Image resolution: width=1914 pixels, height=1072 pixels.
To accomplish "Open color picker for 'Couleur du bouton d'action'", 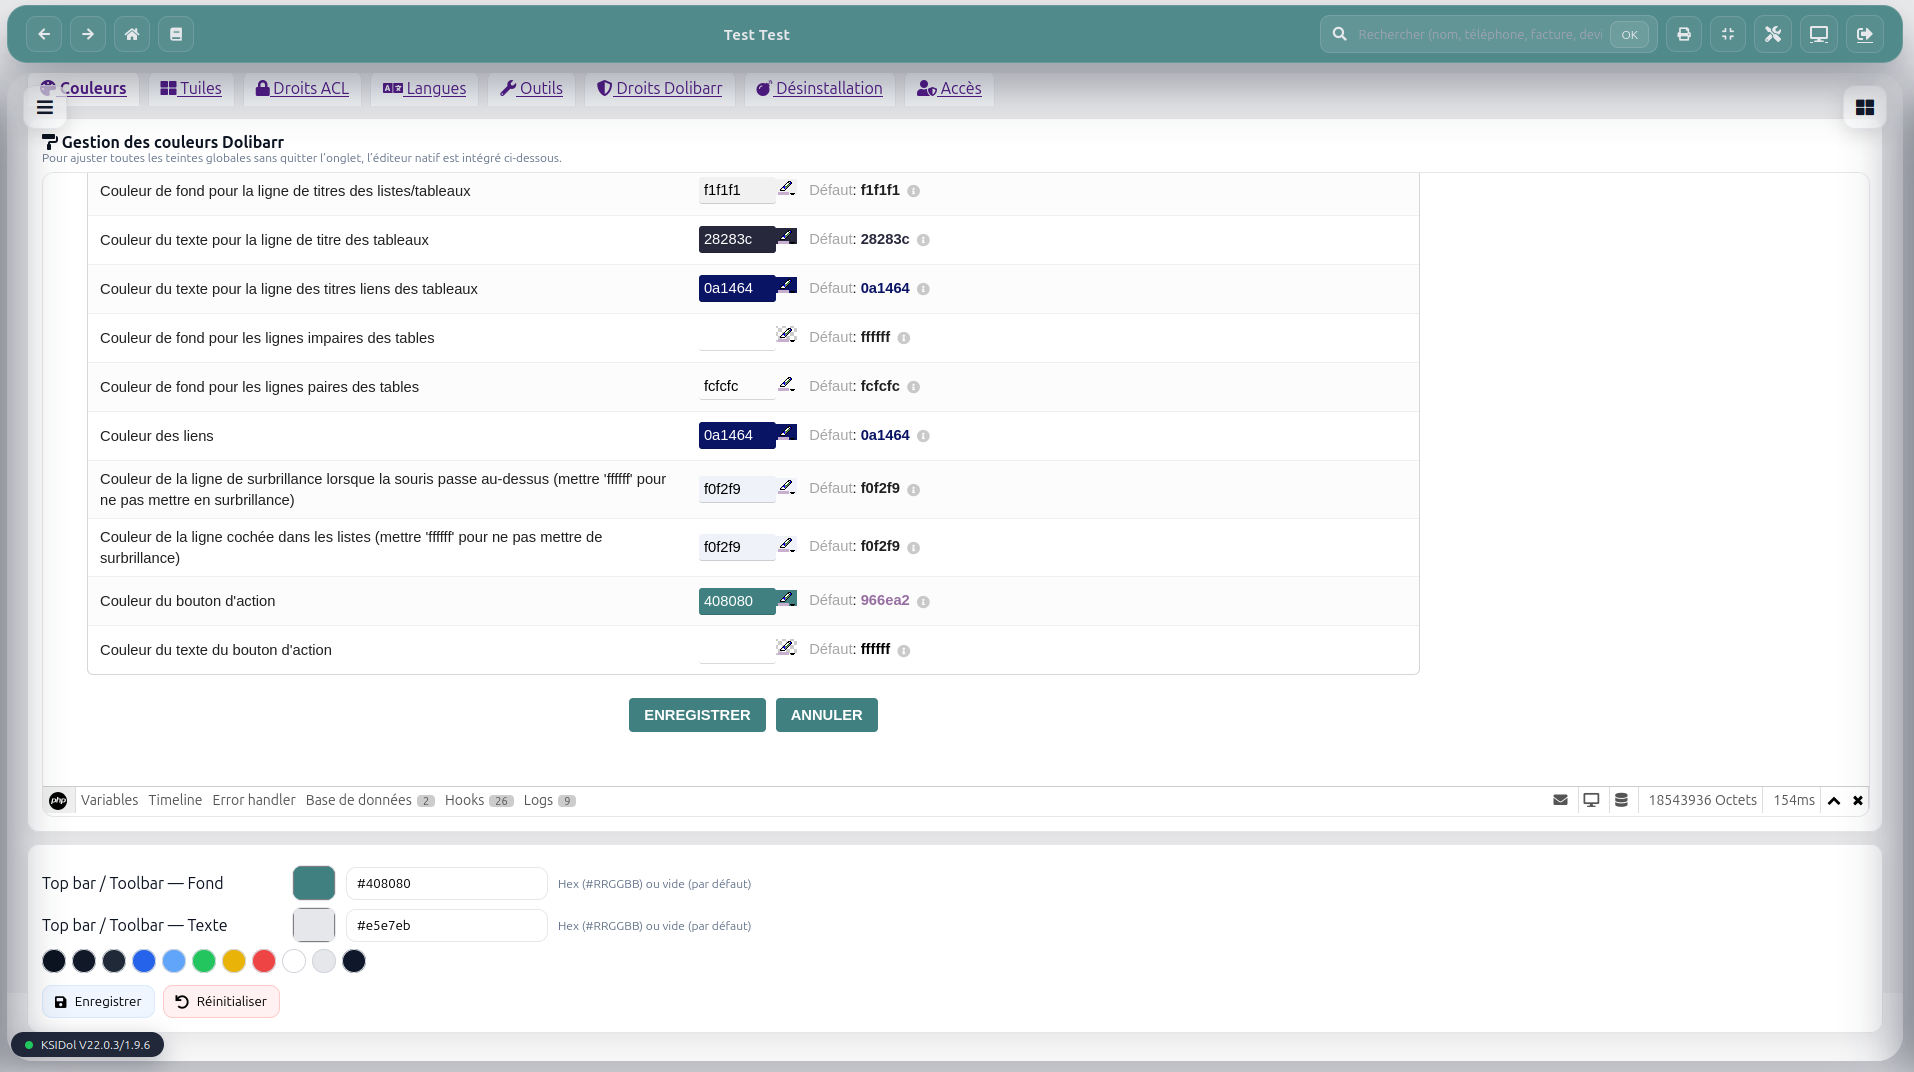I will [x=787, y=598].
